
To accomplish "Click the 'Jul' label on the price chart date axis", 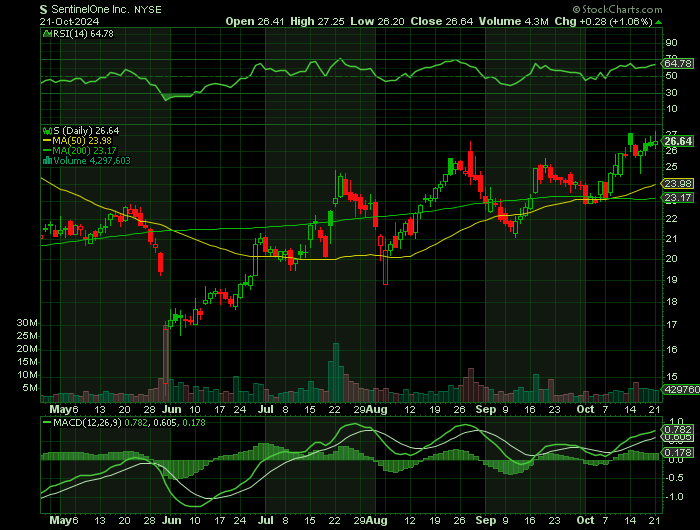I will tap(266, 409).
